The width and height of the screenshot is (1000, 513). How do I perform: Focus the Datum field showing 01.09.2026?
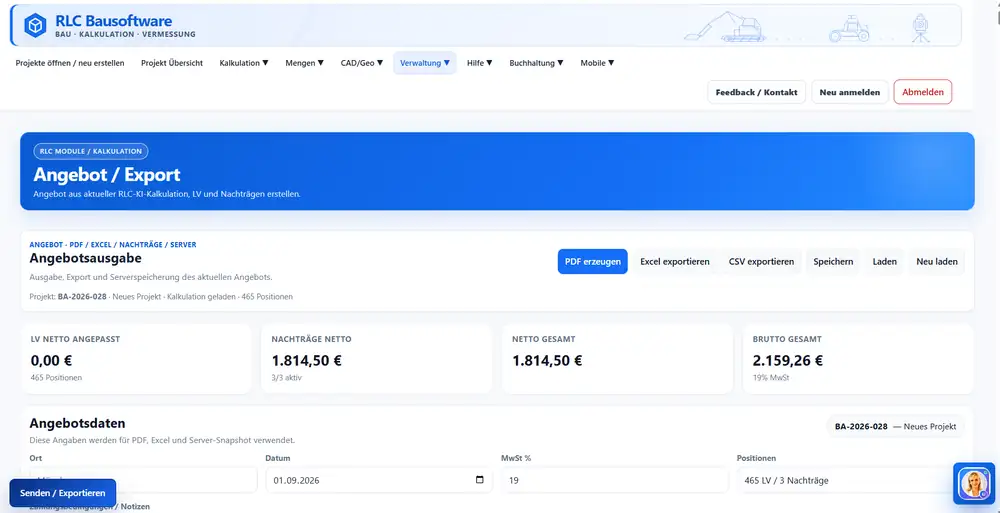(379, 480)
